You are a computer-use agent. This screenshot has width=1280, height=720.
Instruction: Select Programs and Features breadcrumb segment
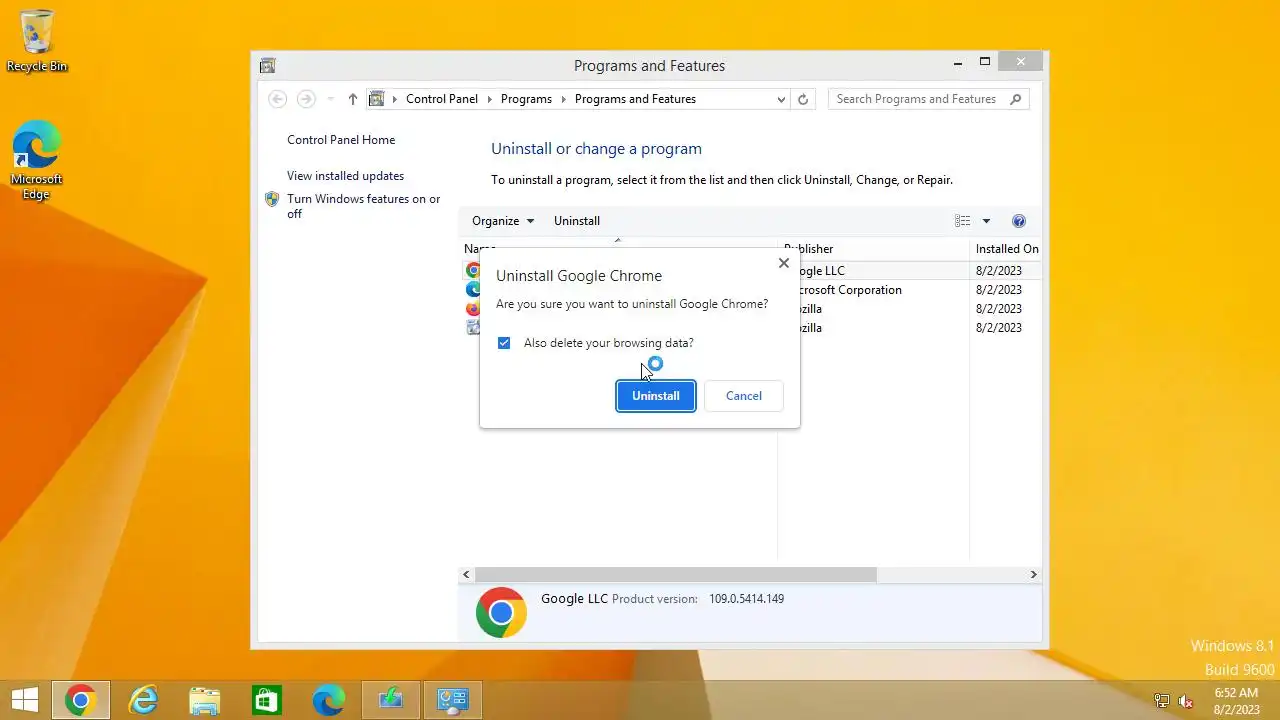click(x=635, y=99)
